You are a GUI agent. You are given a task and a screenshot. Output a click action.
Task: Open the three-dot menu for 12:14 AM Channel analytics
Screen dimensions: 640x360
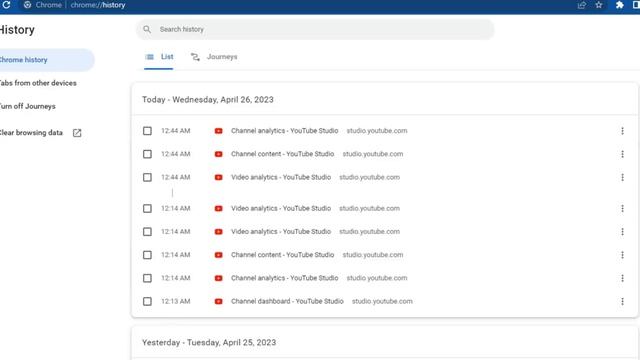pyautogui.click(x=622, y=278)
